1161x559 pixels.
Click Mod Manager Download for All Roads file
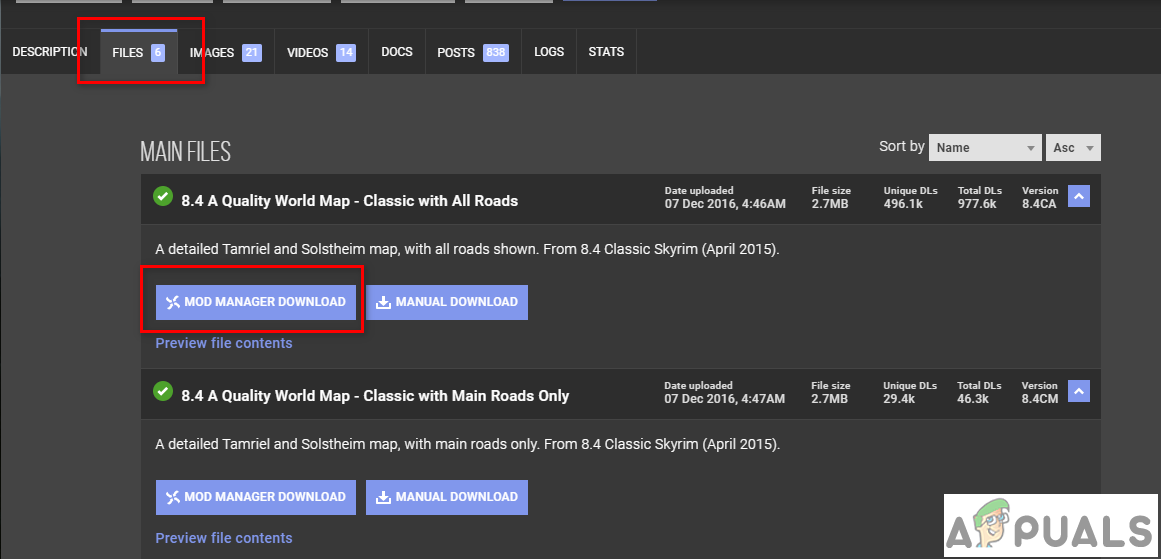click(x=256, y=302)
